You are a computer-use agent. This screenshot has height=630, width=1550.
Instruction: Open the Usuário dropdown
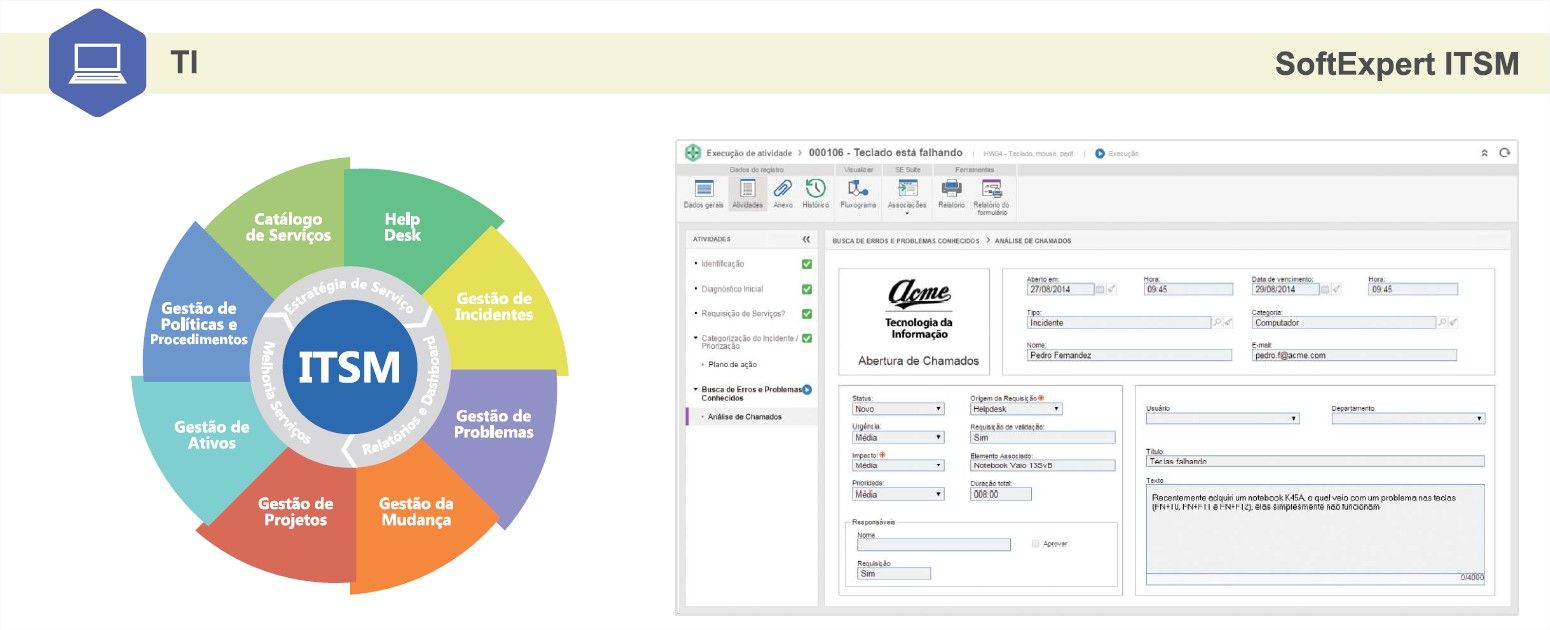pos(1222,418)
